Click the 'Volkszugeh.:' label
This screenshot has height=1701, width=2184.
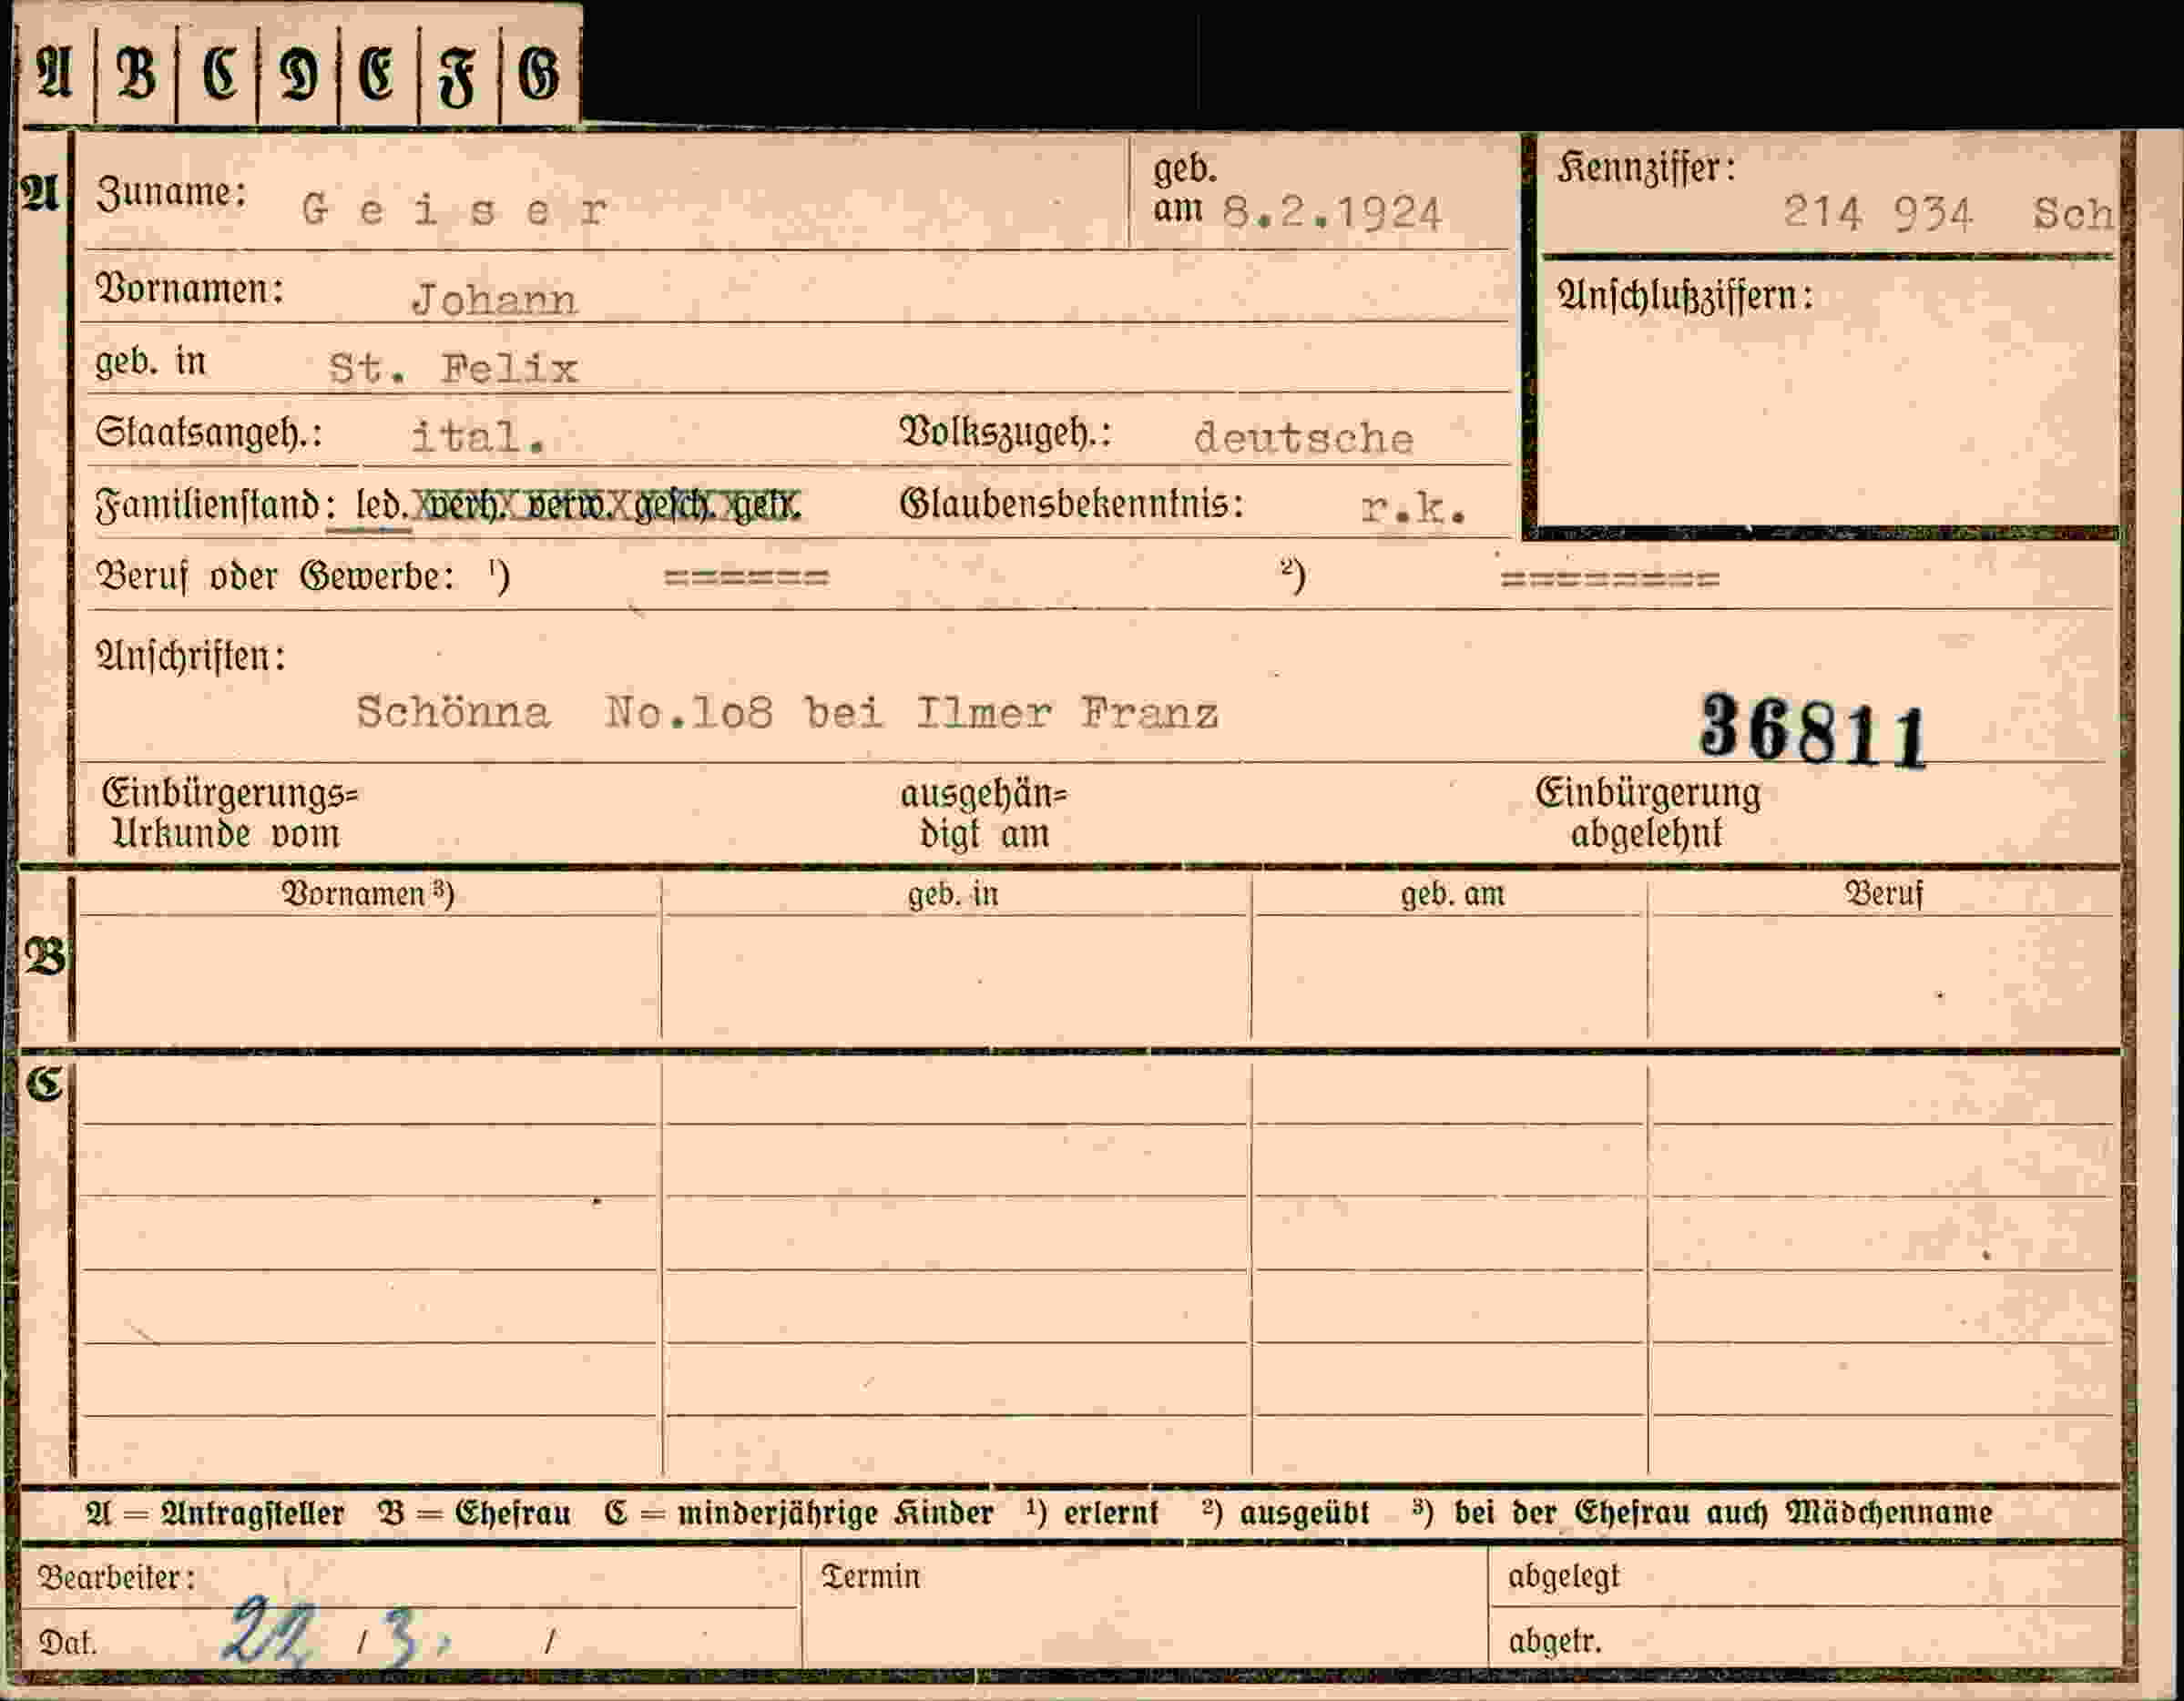point(1006,434)
